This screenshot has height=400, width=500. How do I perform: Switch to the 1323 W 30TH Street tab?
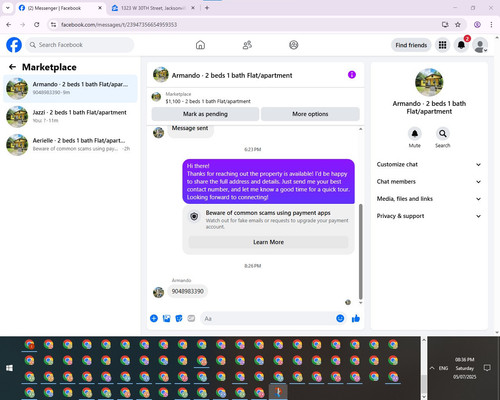click(x=153, y=8)
